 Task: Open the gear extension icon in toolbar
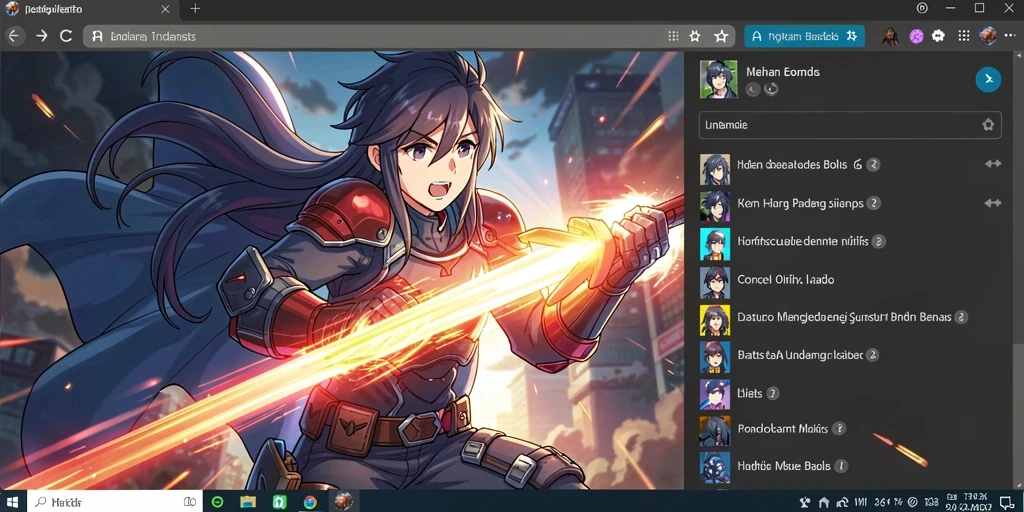[939, 37]
